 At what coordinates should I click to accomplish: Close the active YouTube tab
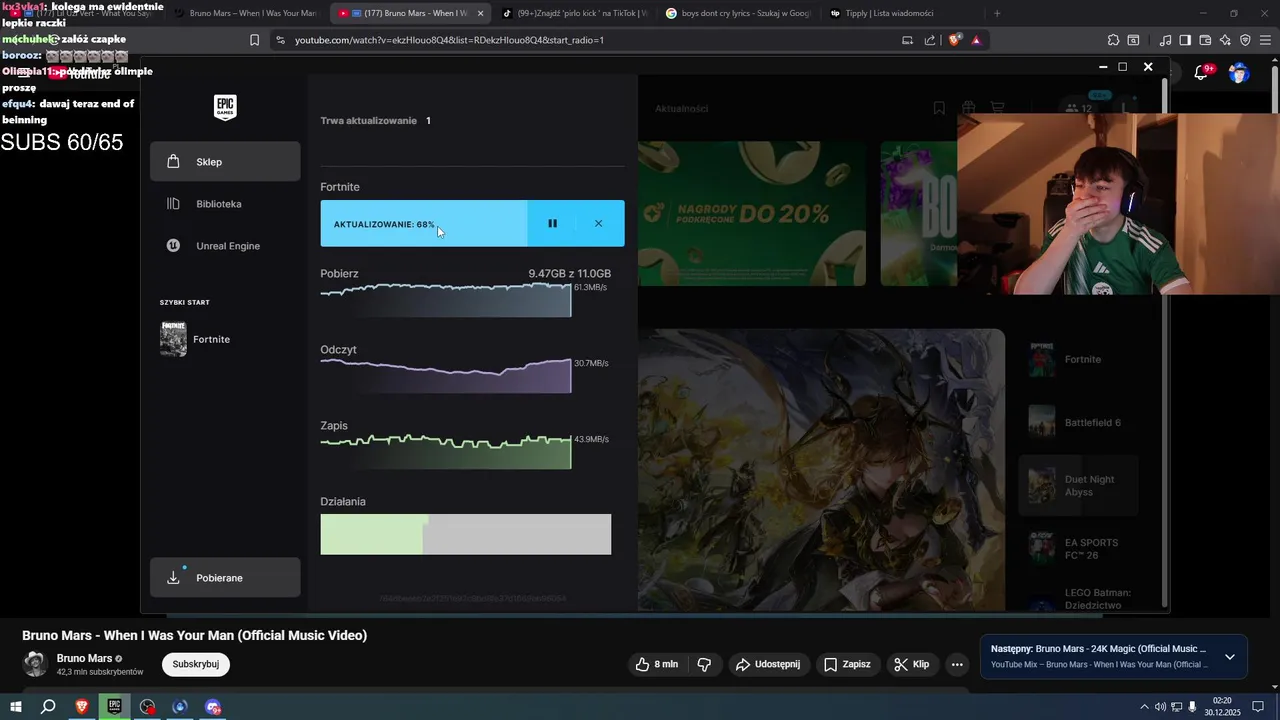click(x=480, y=13)
